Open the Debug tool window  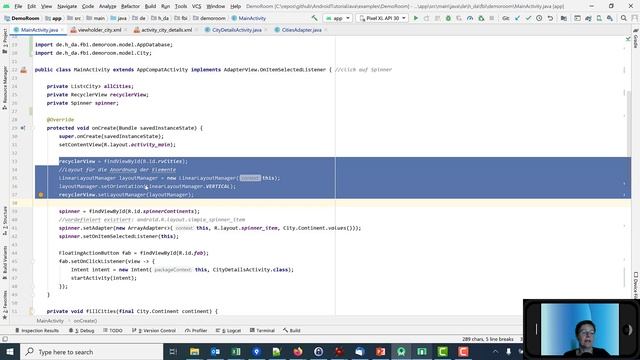coord(81,330)
